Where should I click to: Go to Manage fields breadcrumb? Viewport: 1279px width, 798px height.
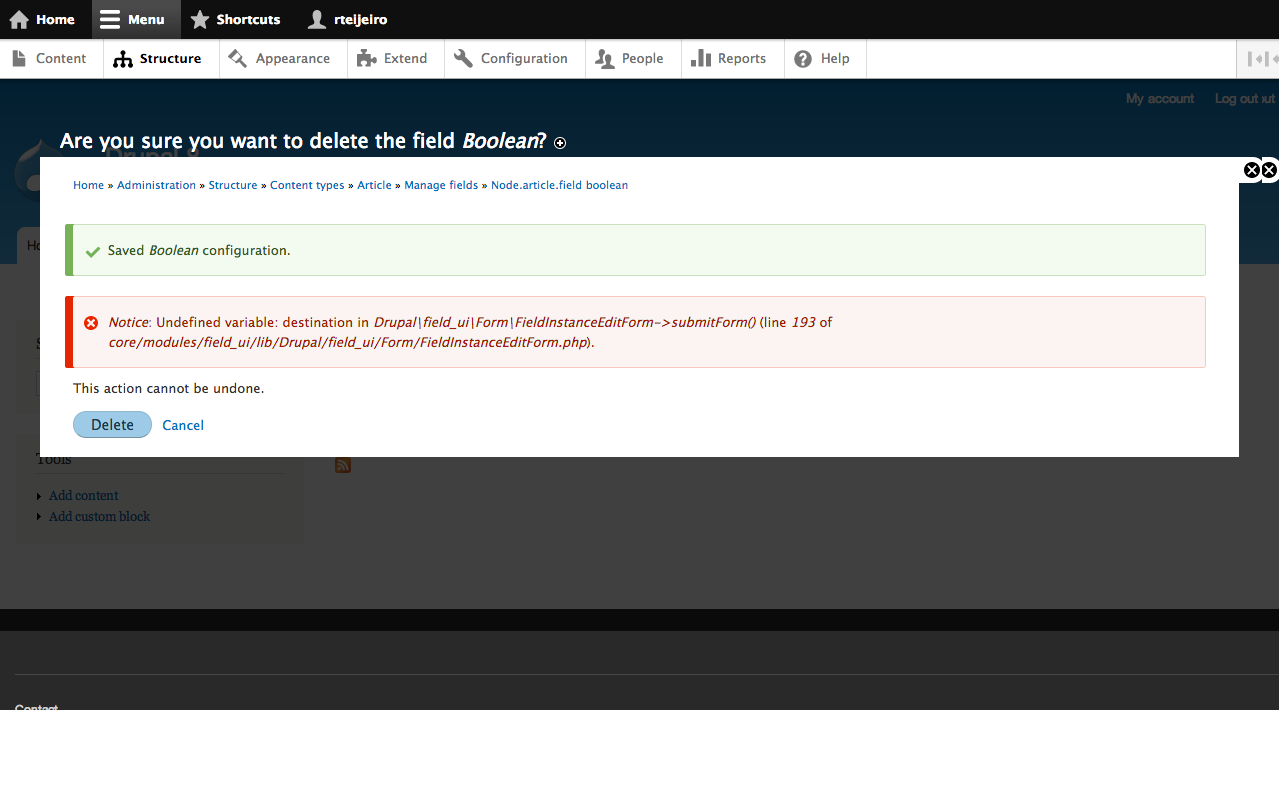click(x=441, y=185)
